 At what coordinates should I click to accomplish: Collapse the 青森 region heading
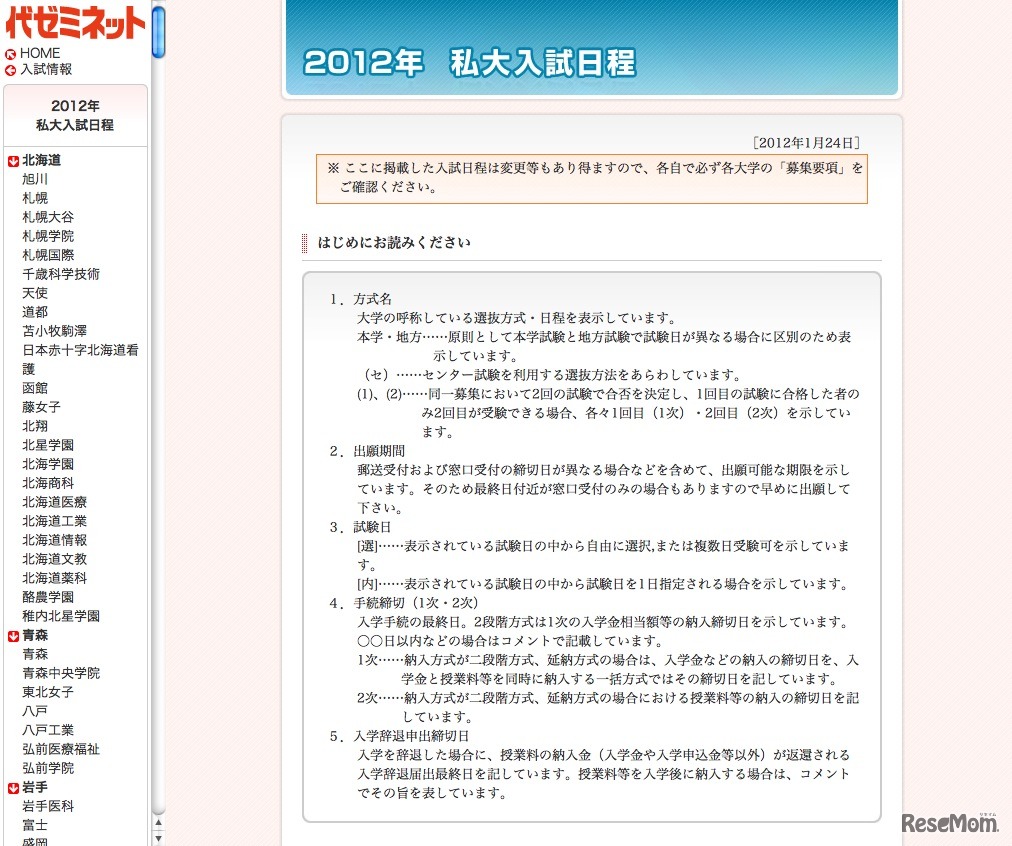click(x=35, y=635)
